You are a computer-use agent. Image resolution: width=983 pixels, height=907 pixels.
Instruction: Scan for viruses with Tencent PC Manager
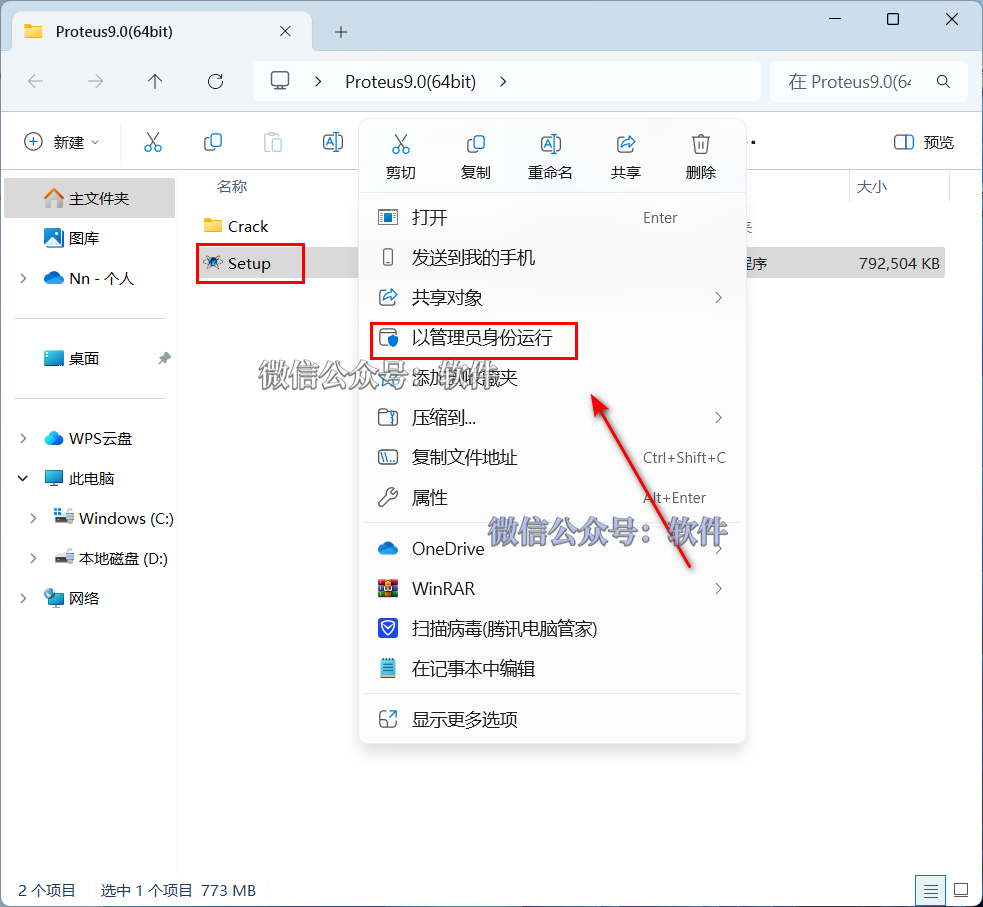pos(552,628)
